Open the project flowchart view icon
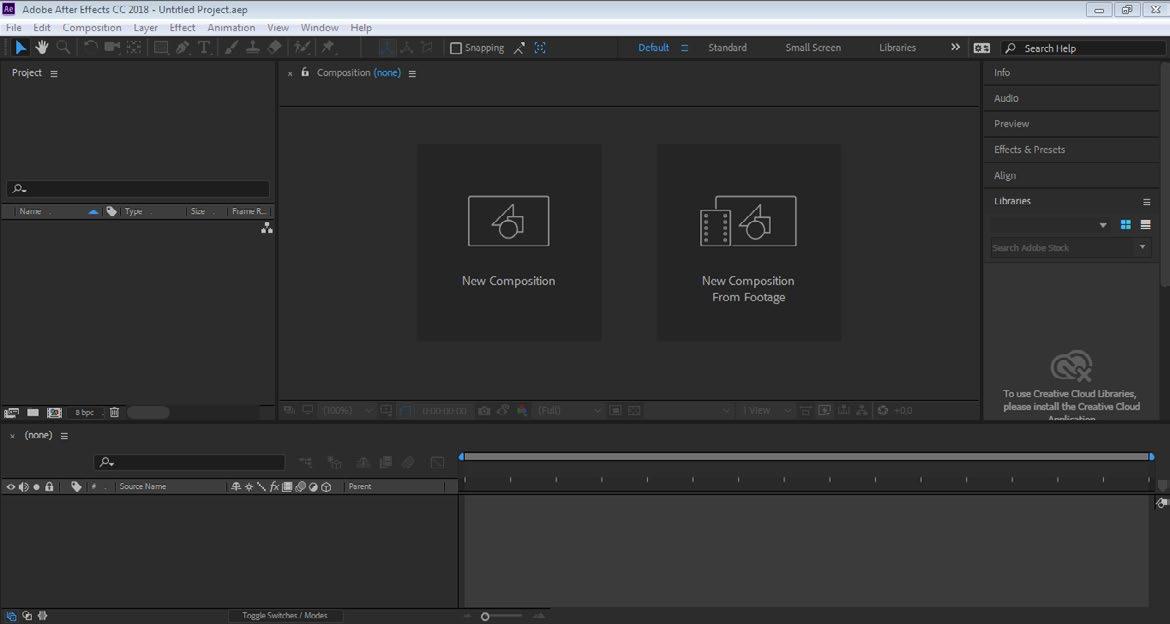The width and height of the screenshot is (1170, 624). point(266,228)
